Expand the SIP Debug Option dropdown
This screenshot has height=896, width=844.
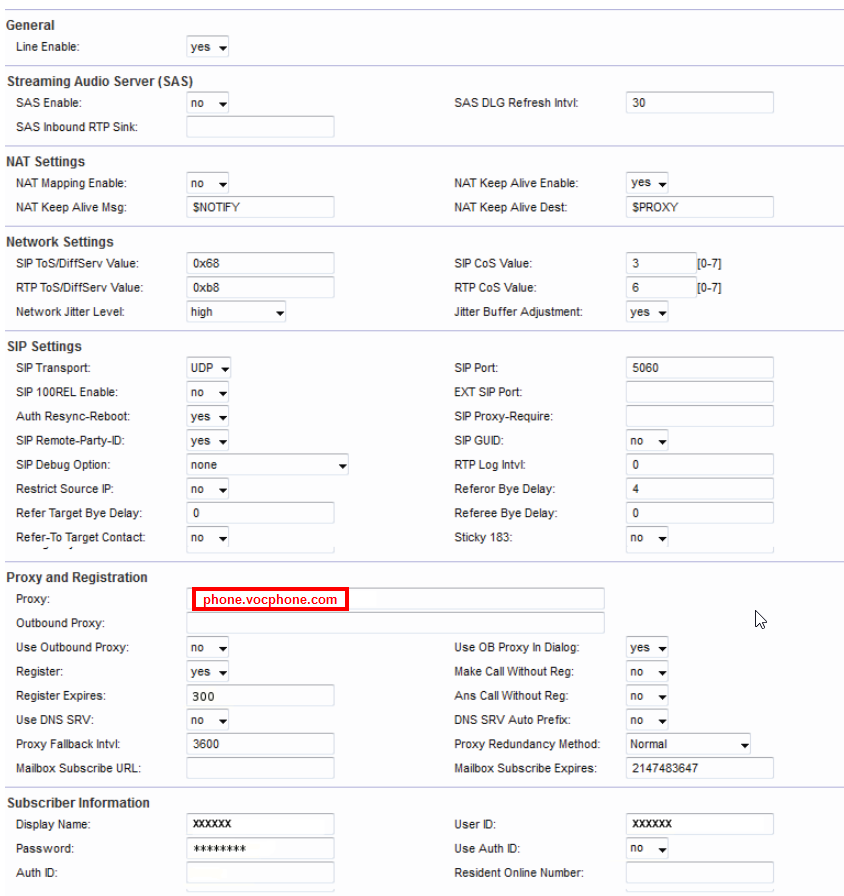267,465
